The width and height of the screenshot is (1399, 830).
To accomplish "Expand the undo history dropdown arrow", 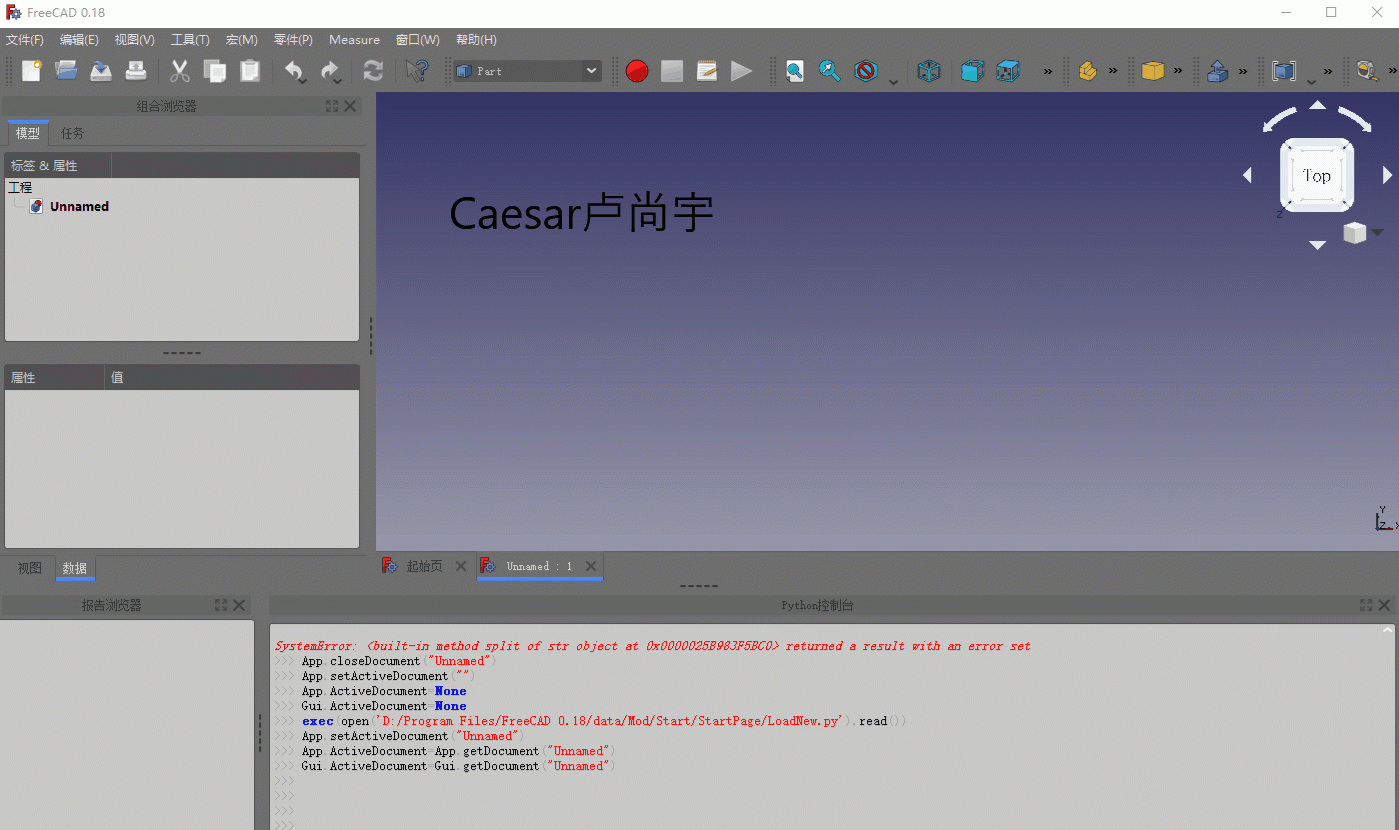I will (x=303, y=81).
